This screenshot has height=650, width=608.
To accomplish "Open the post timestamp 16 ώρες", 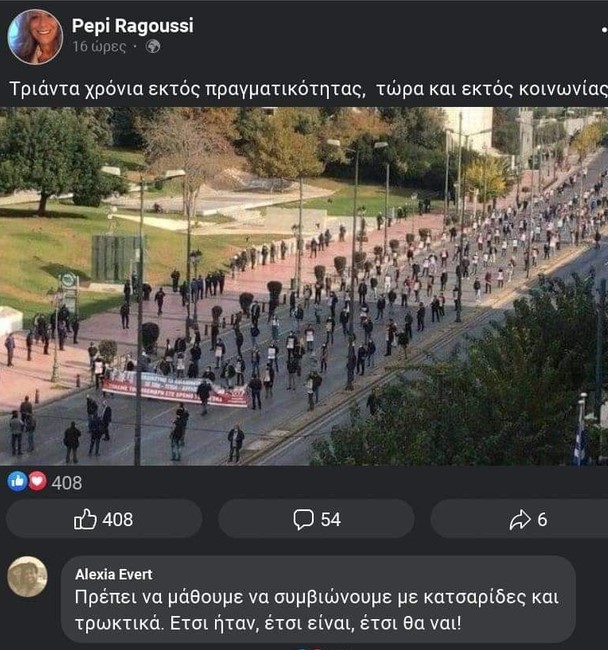I will [x=99, y=46].
